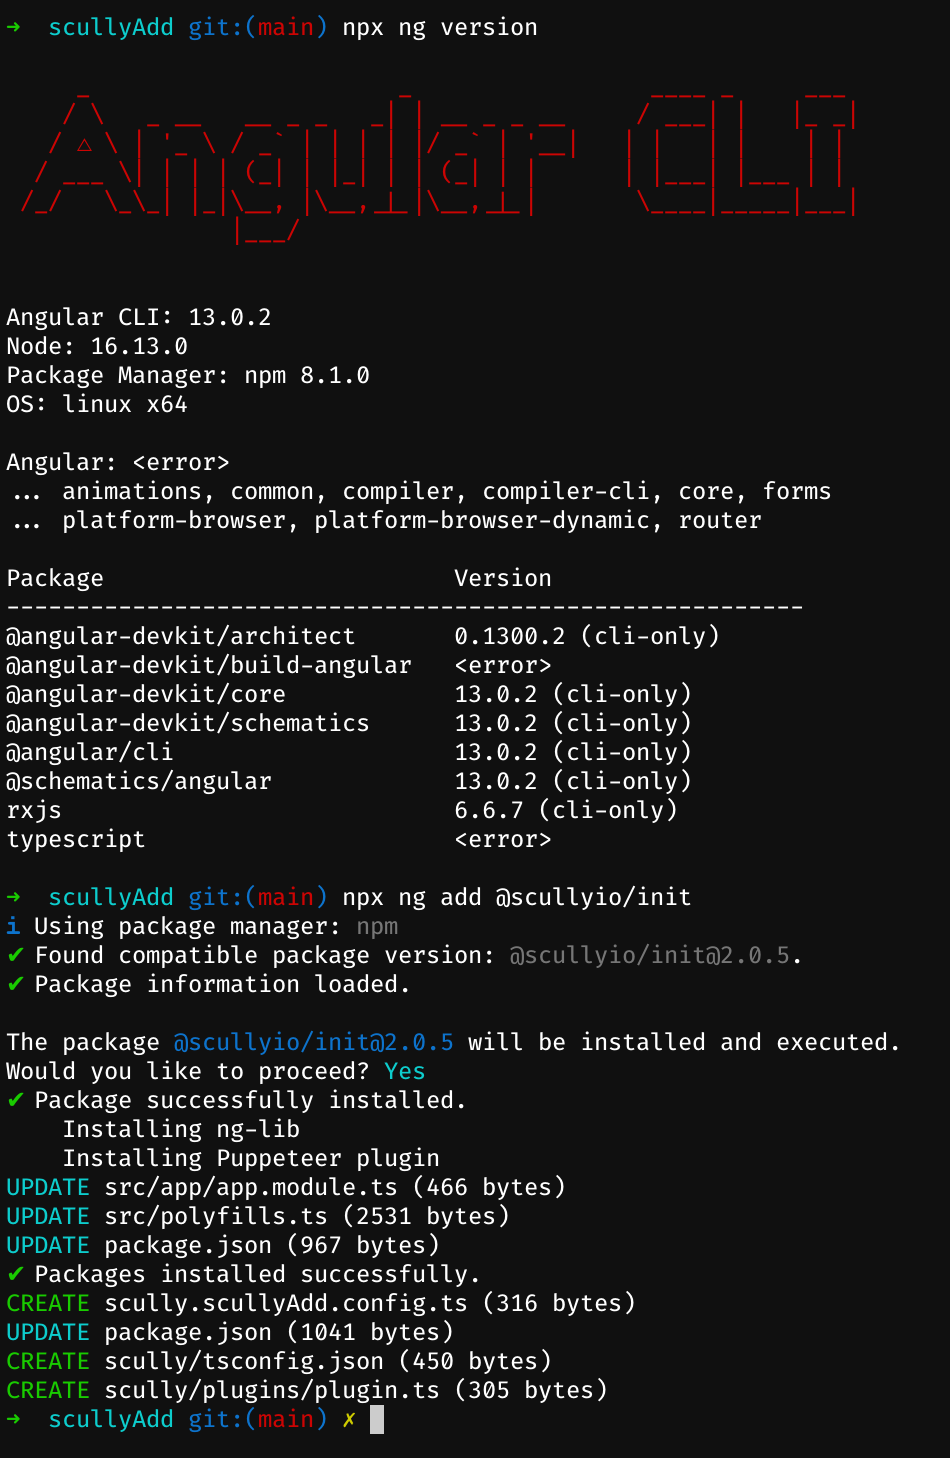Click the green checkmark beside Found compatible package
Screen dimensions: 950x1458
(15, 955)
